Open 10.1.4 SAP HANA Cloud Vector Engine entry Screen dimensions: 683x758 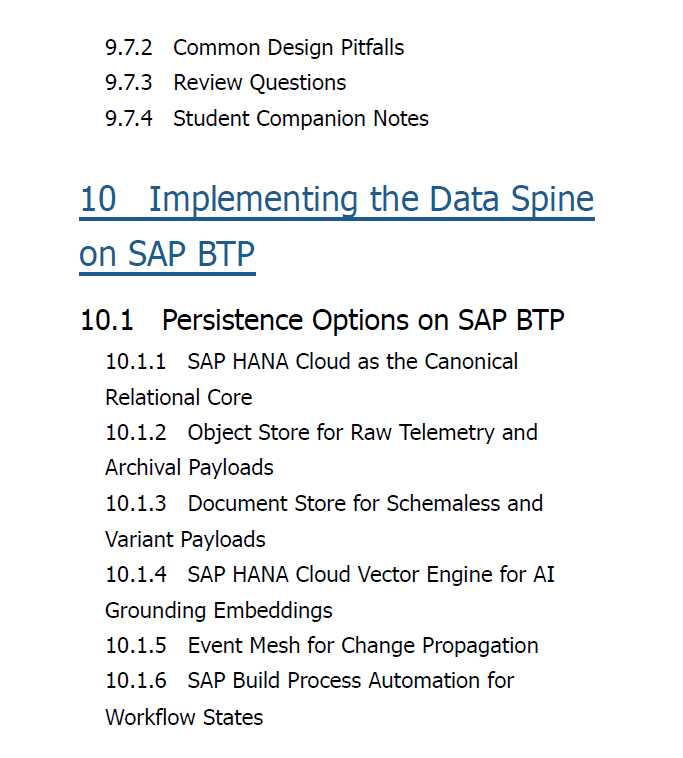coord(330,575)
